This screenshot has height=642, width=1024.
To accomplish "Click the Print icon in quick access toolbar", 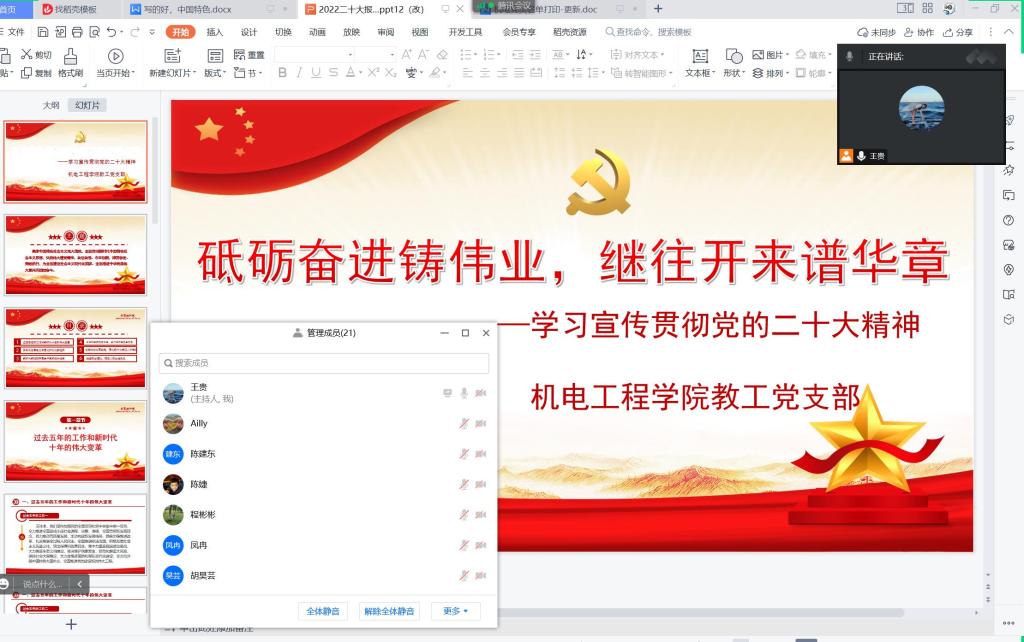I will point(77,32).
